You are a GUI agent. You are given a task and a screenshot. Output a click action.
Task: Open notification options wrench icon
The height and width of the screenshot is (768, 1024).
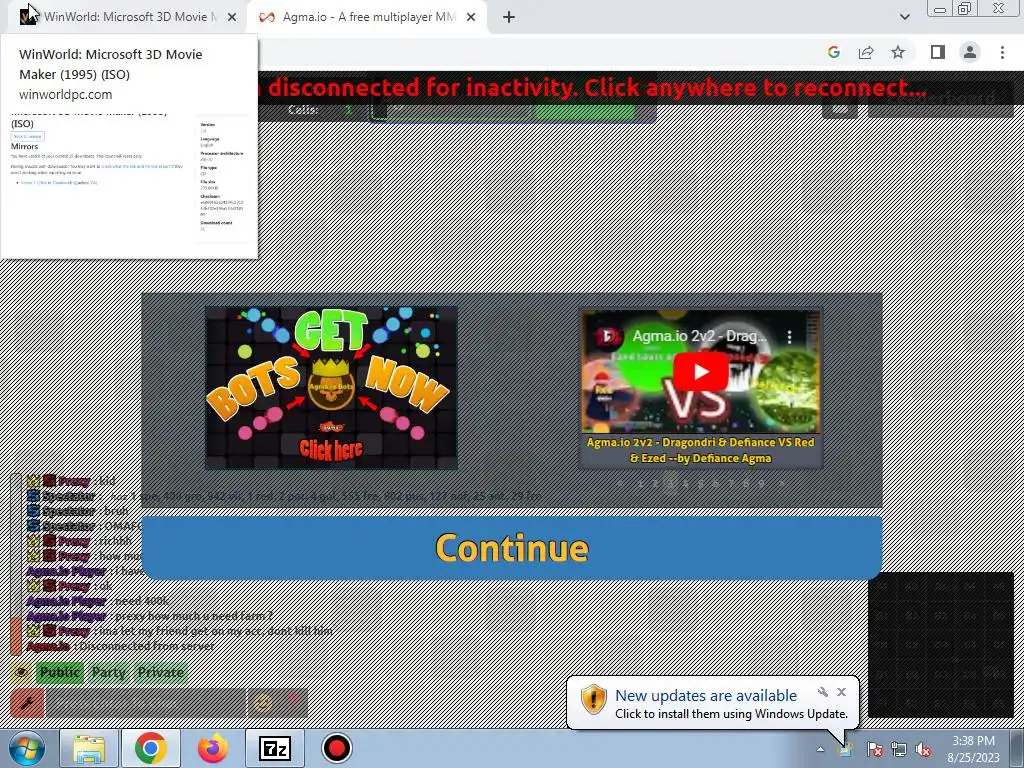823,692
